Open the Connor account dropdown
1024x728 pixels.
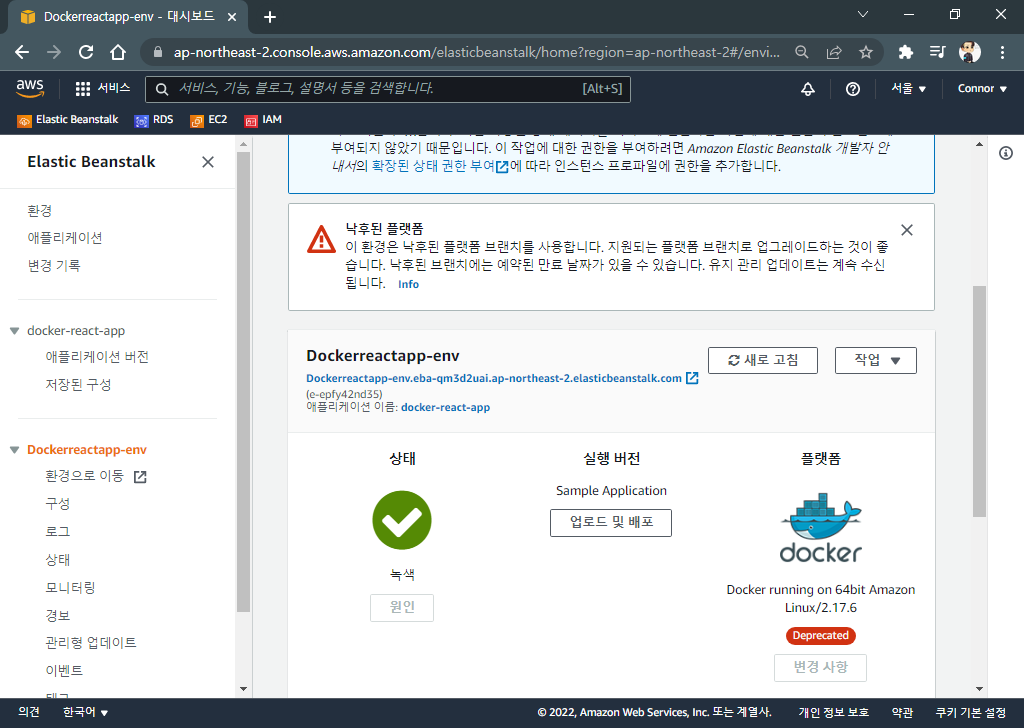tap(982, 89)
